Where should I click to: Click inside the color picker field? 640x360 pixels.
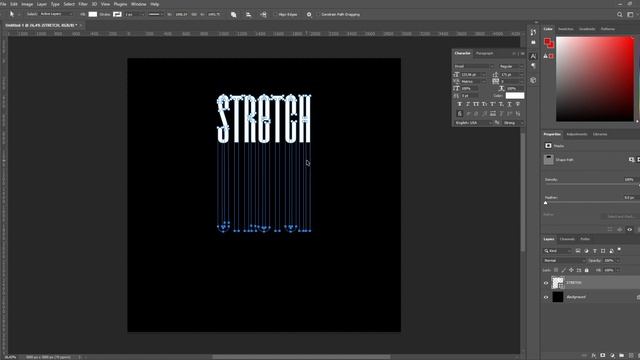pos(595,79)
